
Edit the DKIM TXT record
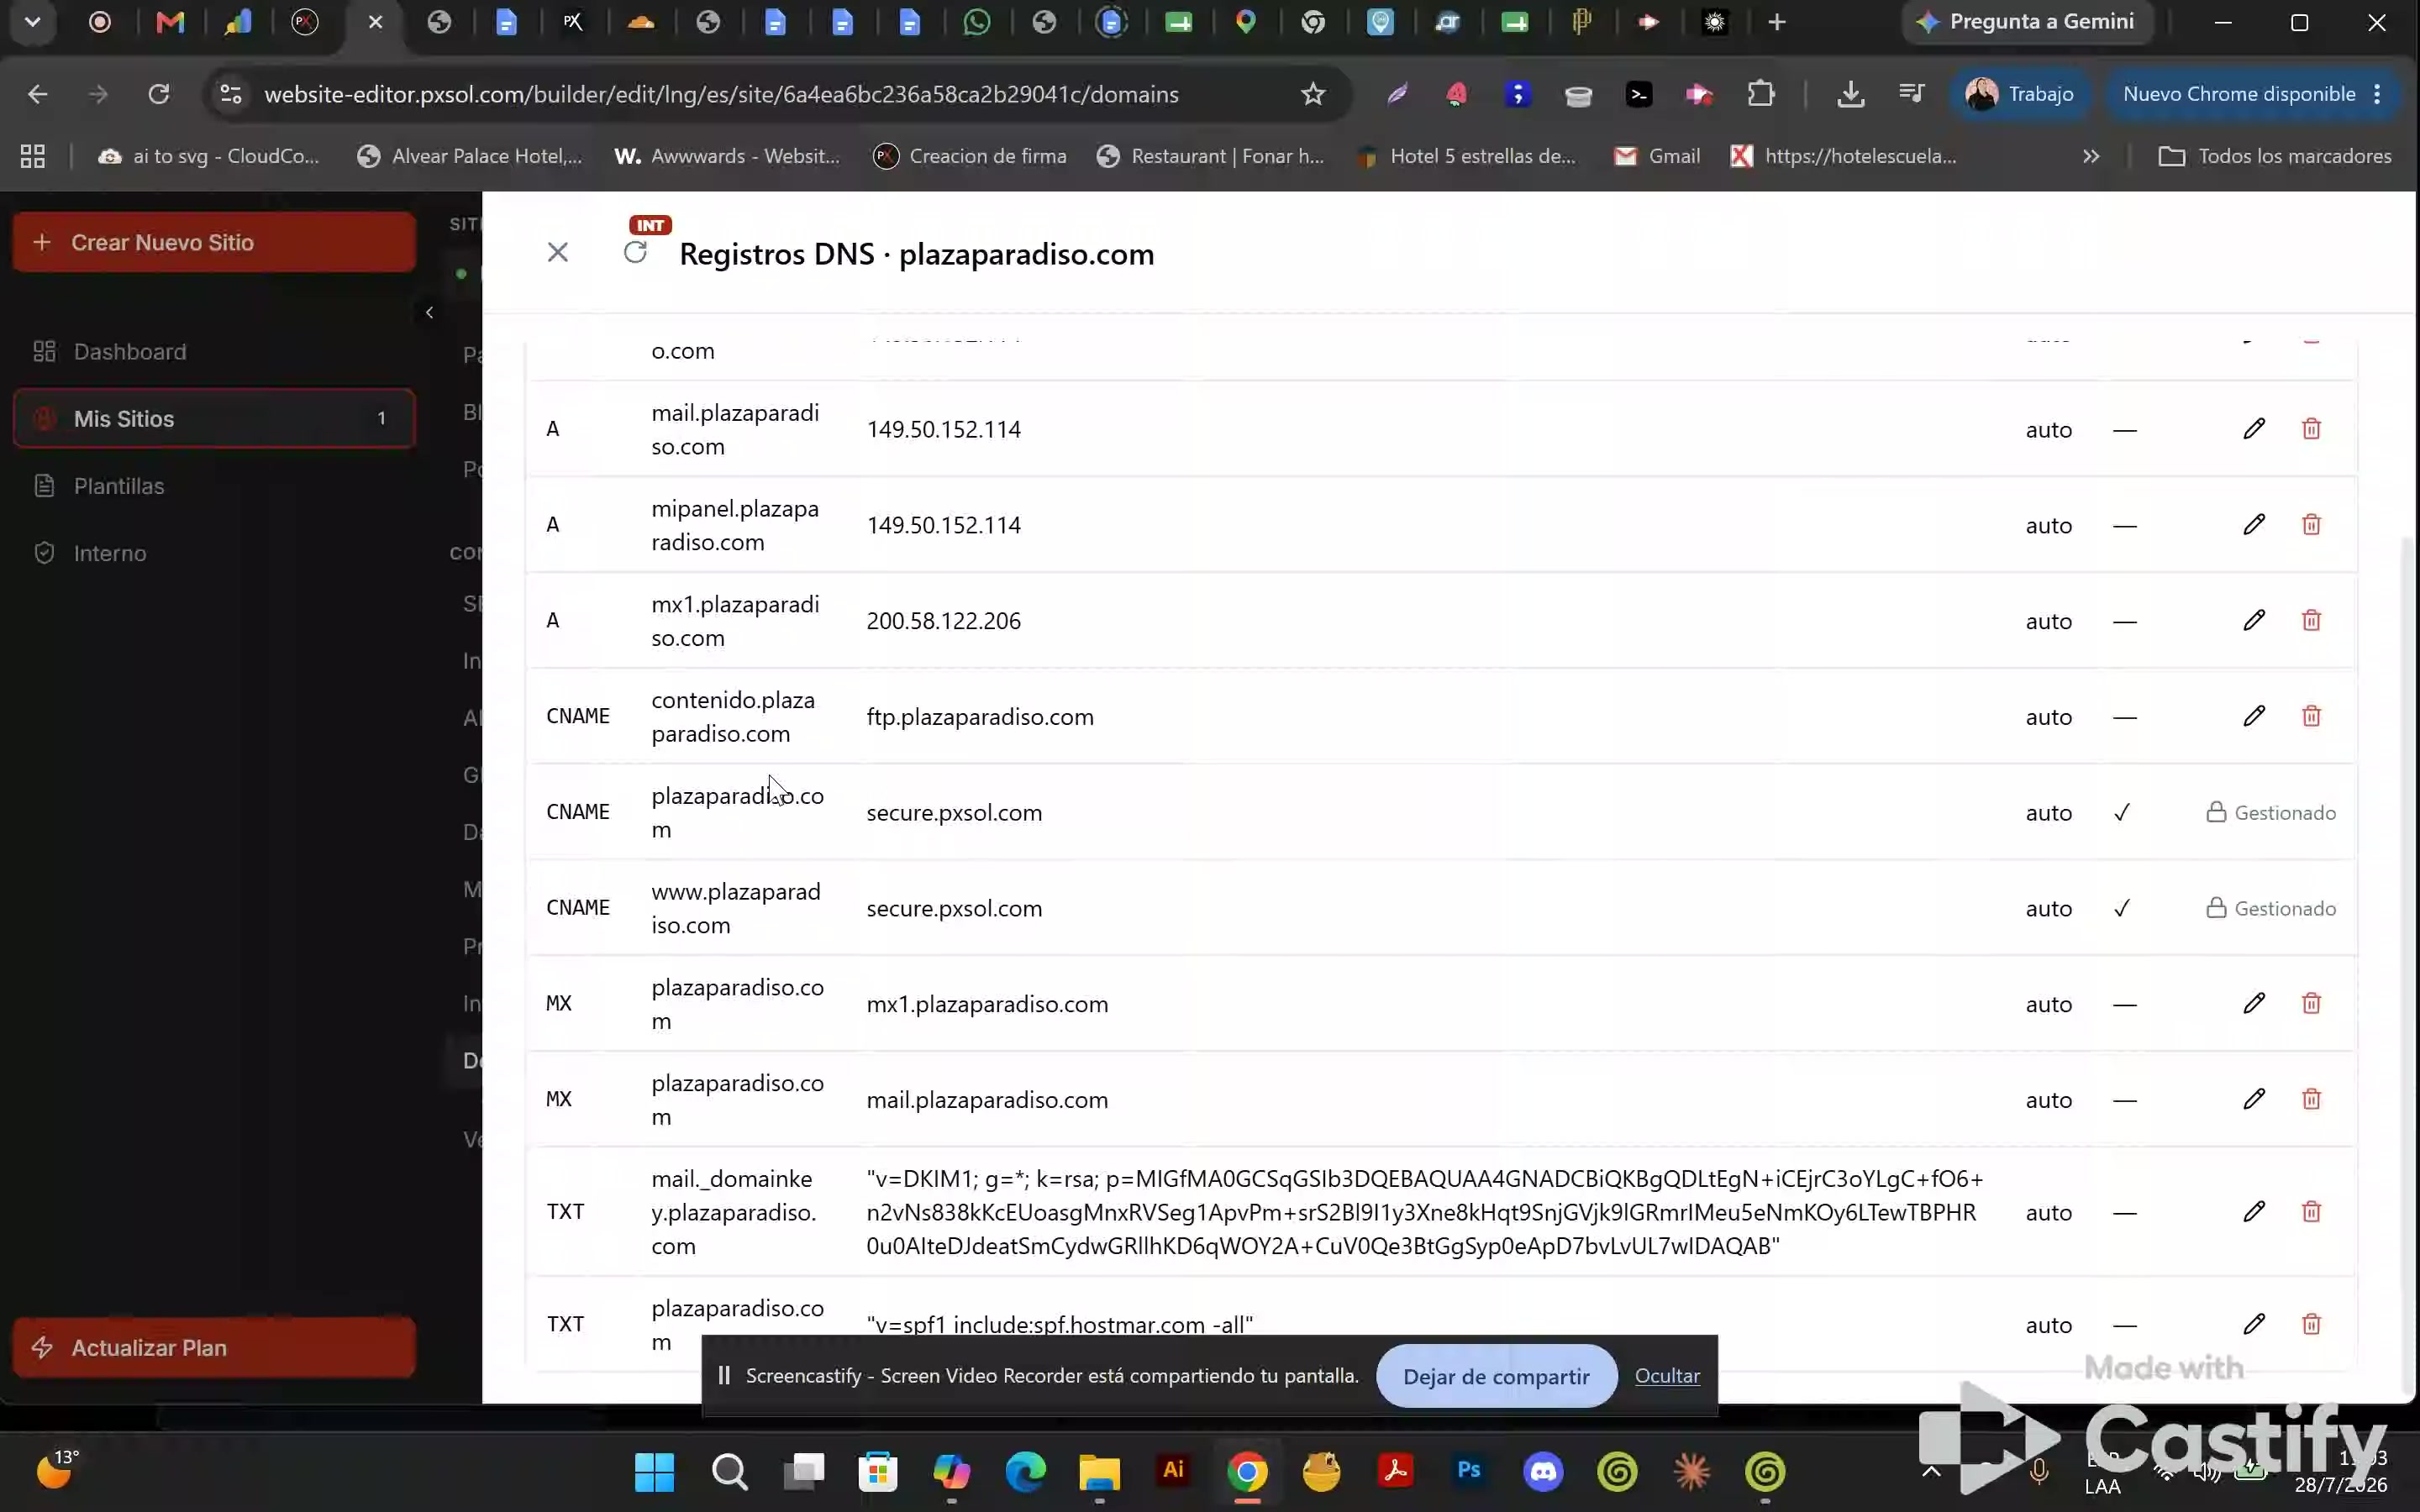(2254, 1212)
